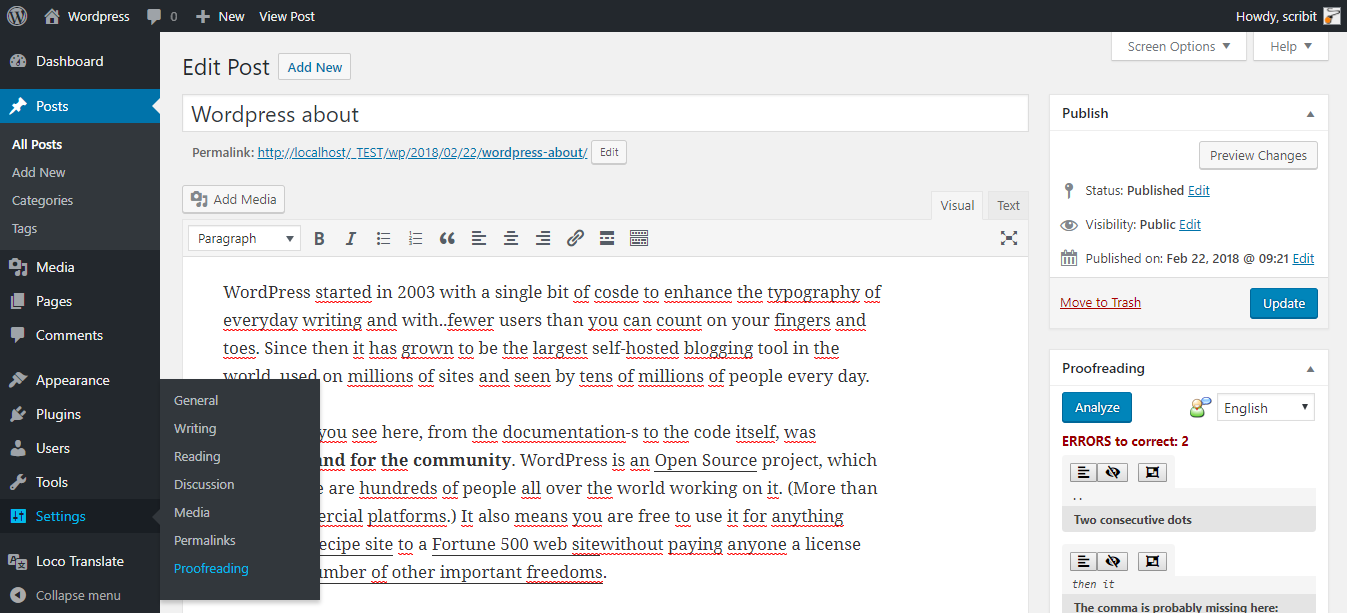Insert the Read More tag
The image size is (1347, 613).
(607, 238)
